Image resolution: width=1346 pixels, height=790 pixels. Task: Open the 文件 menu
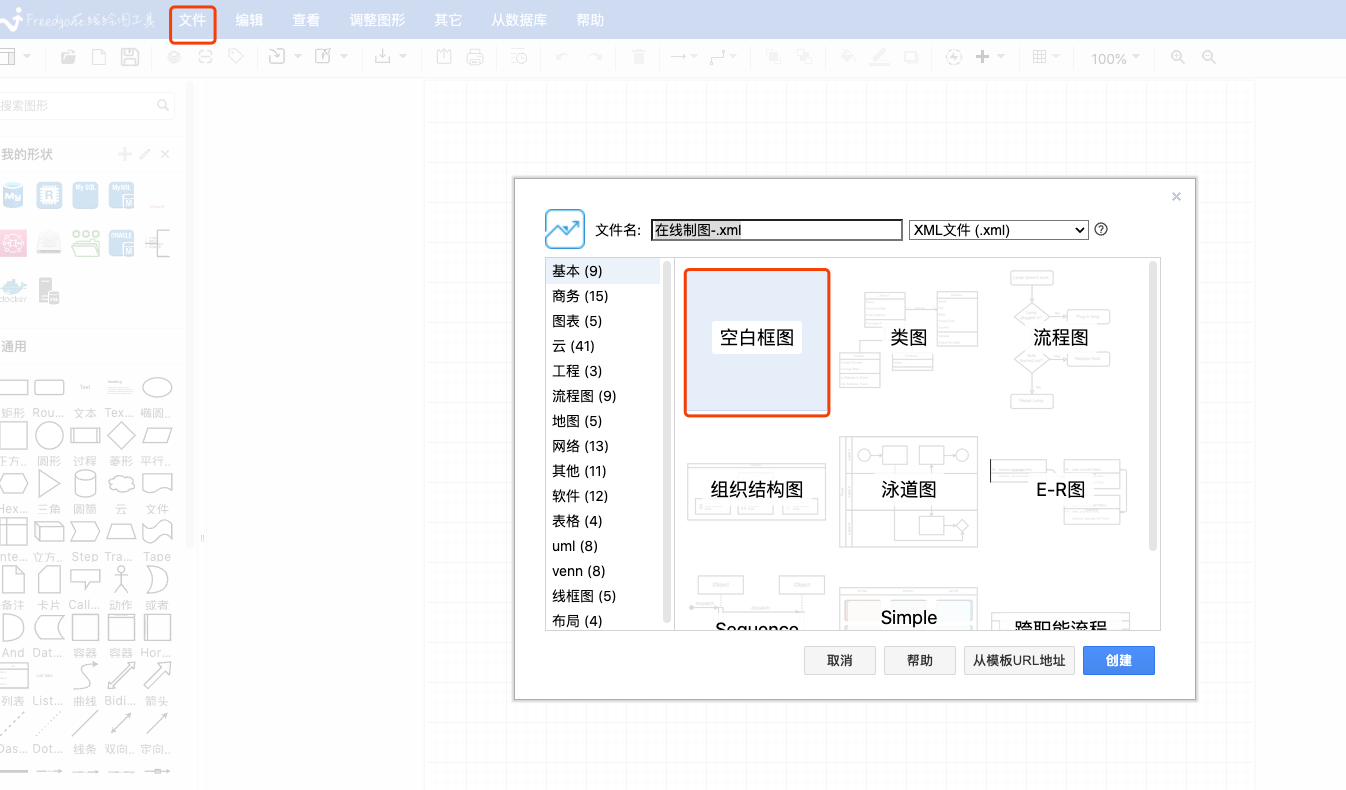[x=192, y=20]
